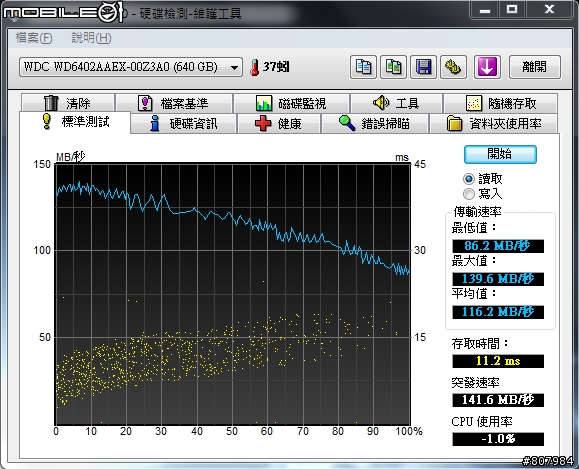Click the maximum value 139.6 MB/秒
Viewport: 579px width, 469px height.
click(498, 279)
